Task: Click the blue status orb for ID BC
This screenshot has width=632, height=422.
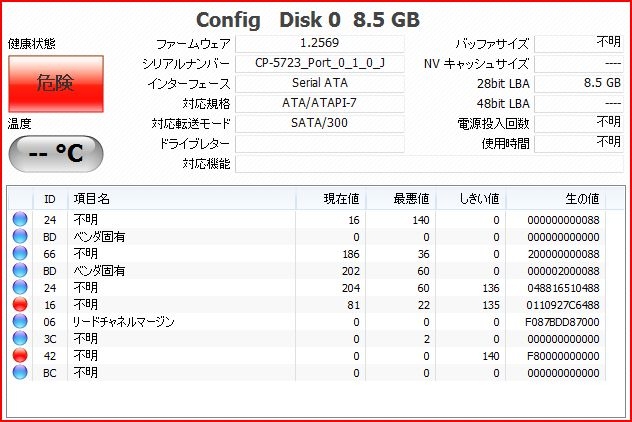Action: pyautogui.click(x=19, y=372)
